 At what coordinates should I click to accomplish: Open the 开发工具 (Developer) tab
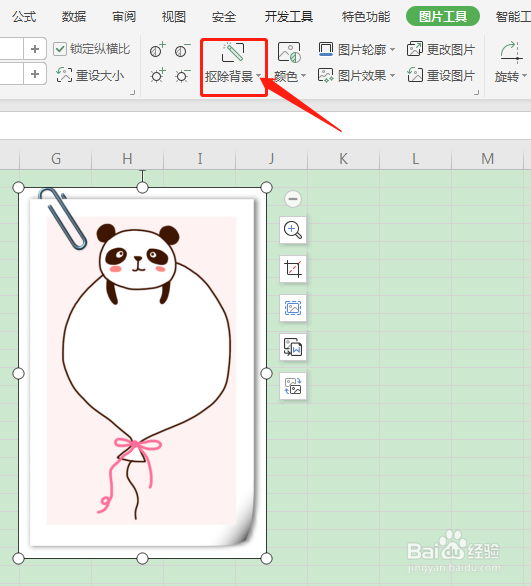[x=289, y=16]
